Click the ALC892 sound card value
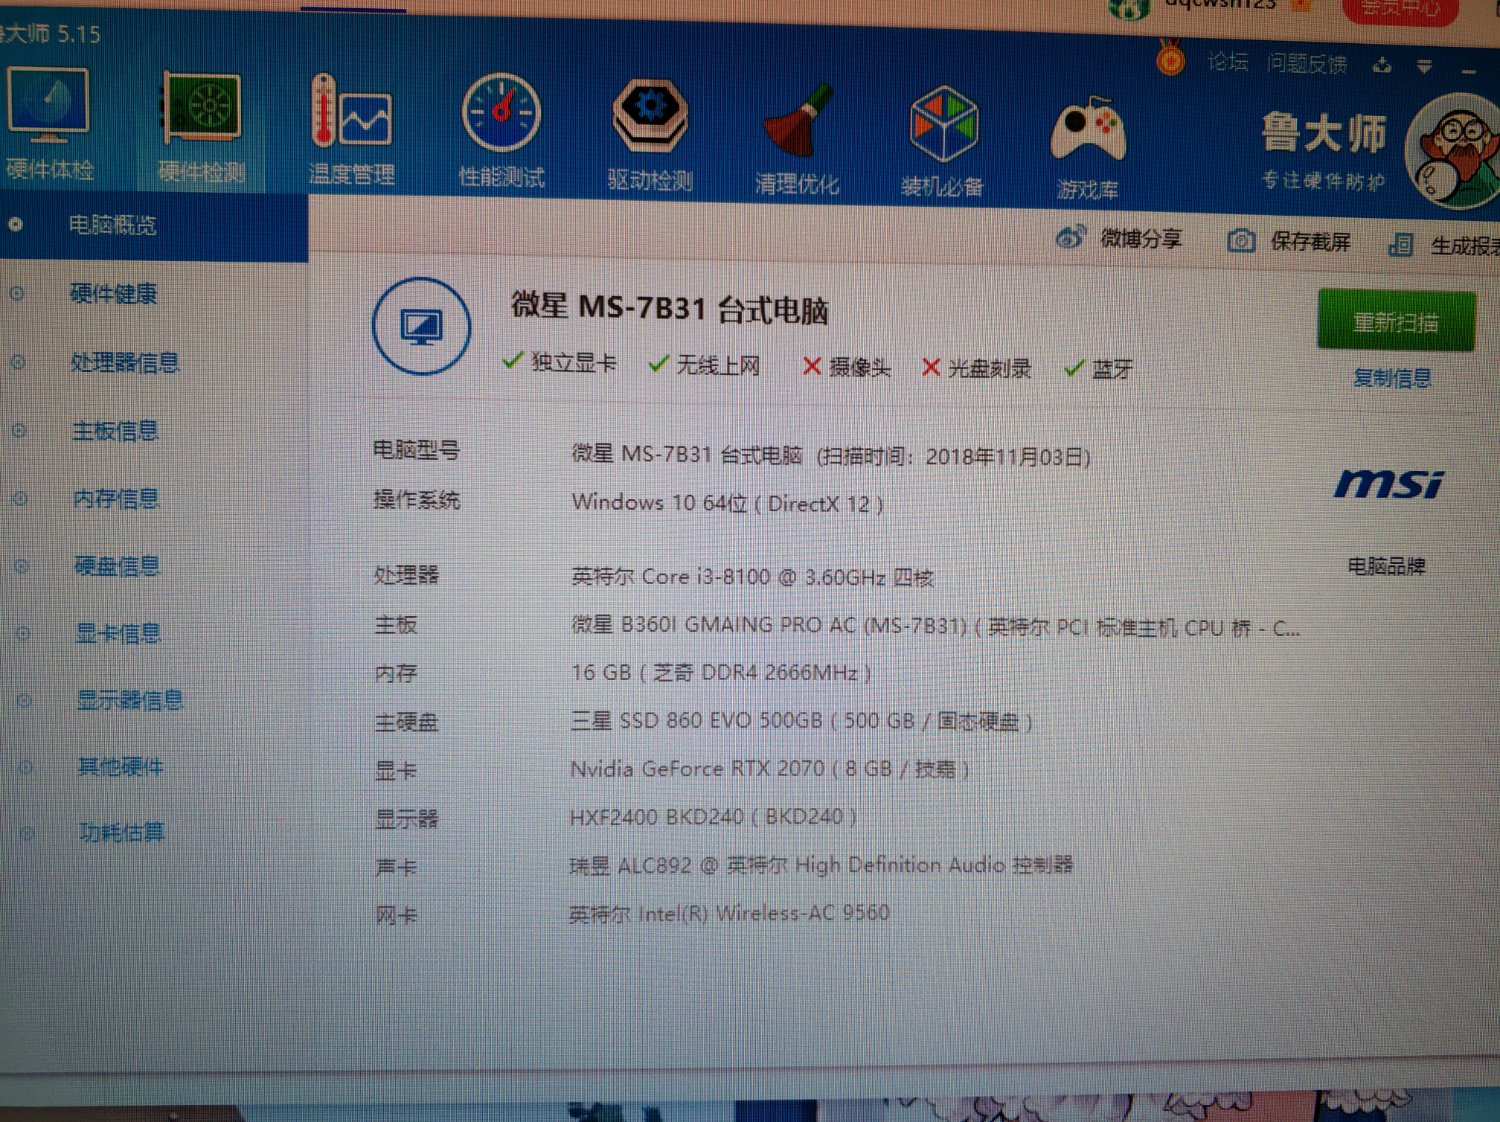Image resolution: width=1500 pixels, height=1122 pixels. point(821,865)
